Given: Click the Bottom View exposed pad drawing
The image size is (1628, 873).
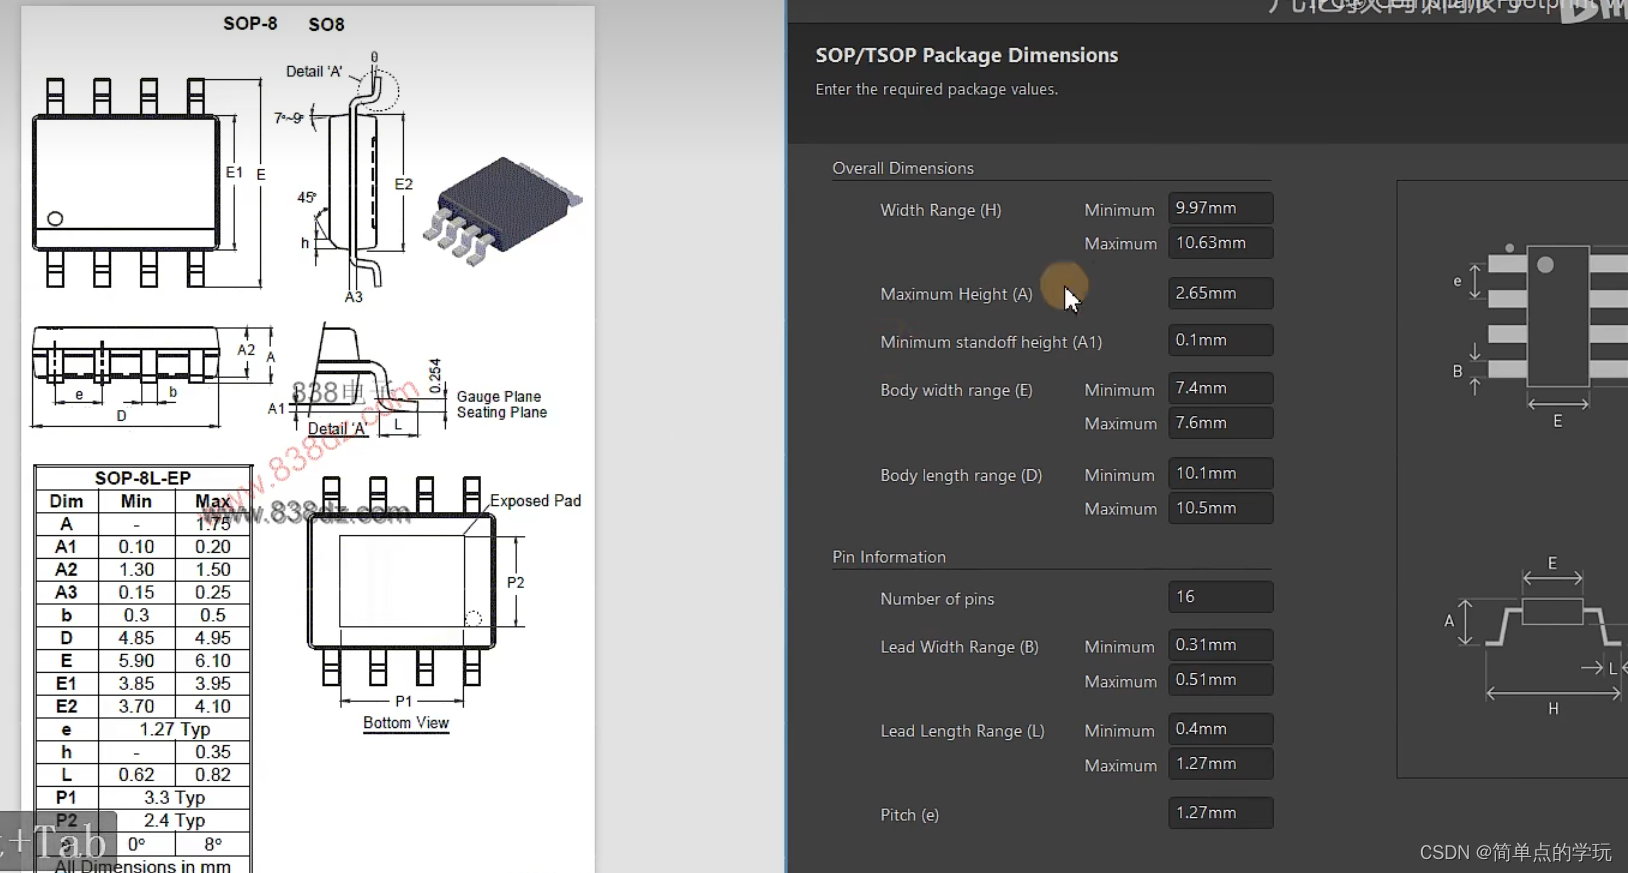Looking at the screenshot, I should (402, 582).
